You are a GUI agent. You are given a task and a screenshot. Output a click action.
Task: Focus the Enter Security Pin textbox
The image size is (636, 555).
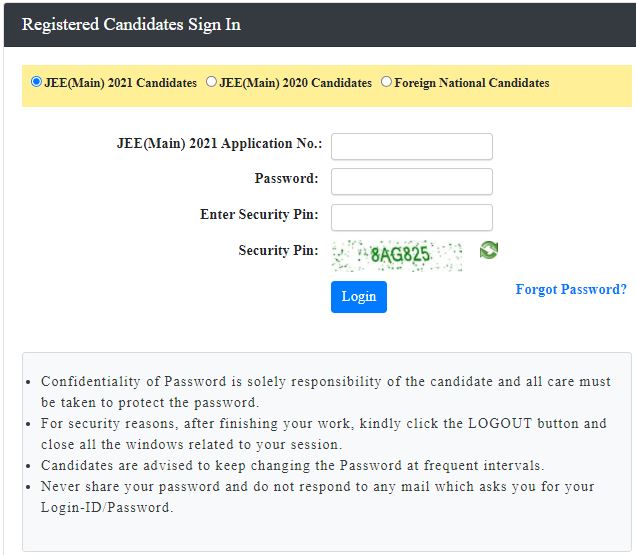coord(412,217)
